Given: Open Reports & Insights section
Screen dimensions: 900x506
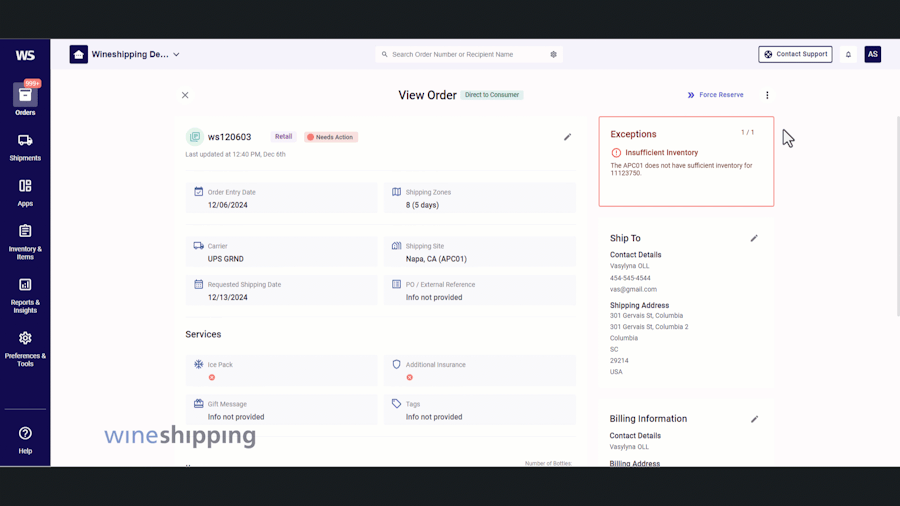Looking at the screenshot, I should (25, 295).
